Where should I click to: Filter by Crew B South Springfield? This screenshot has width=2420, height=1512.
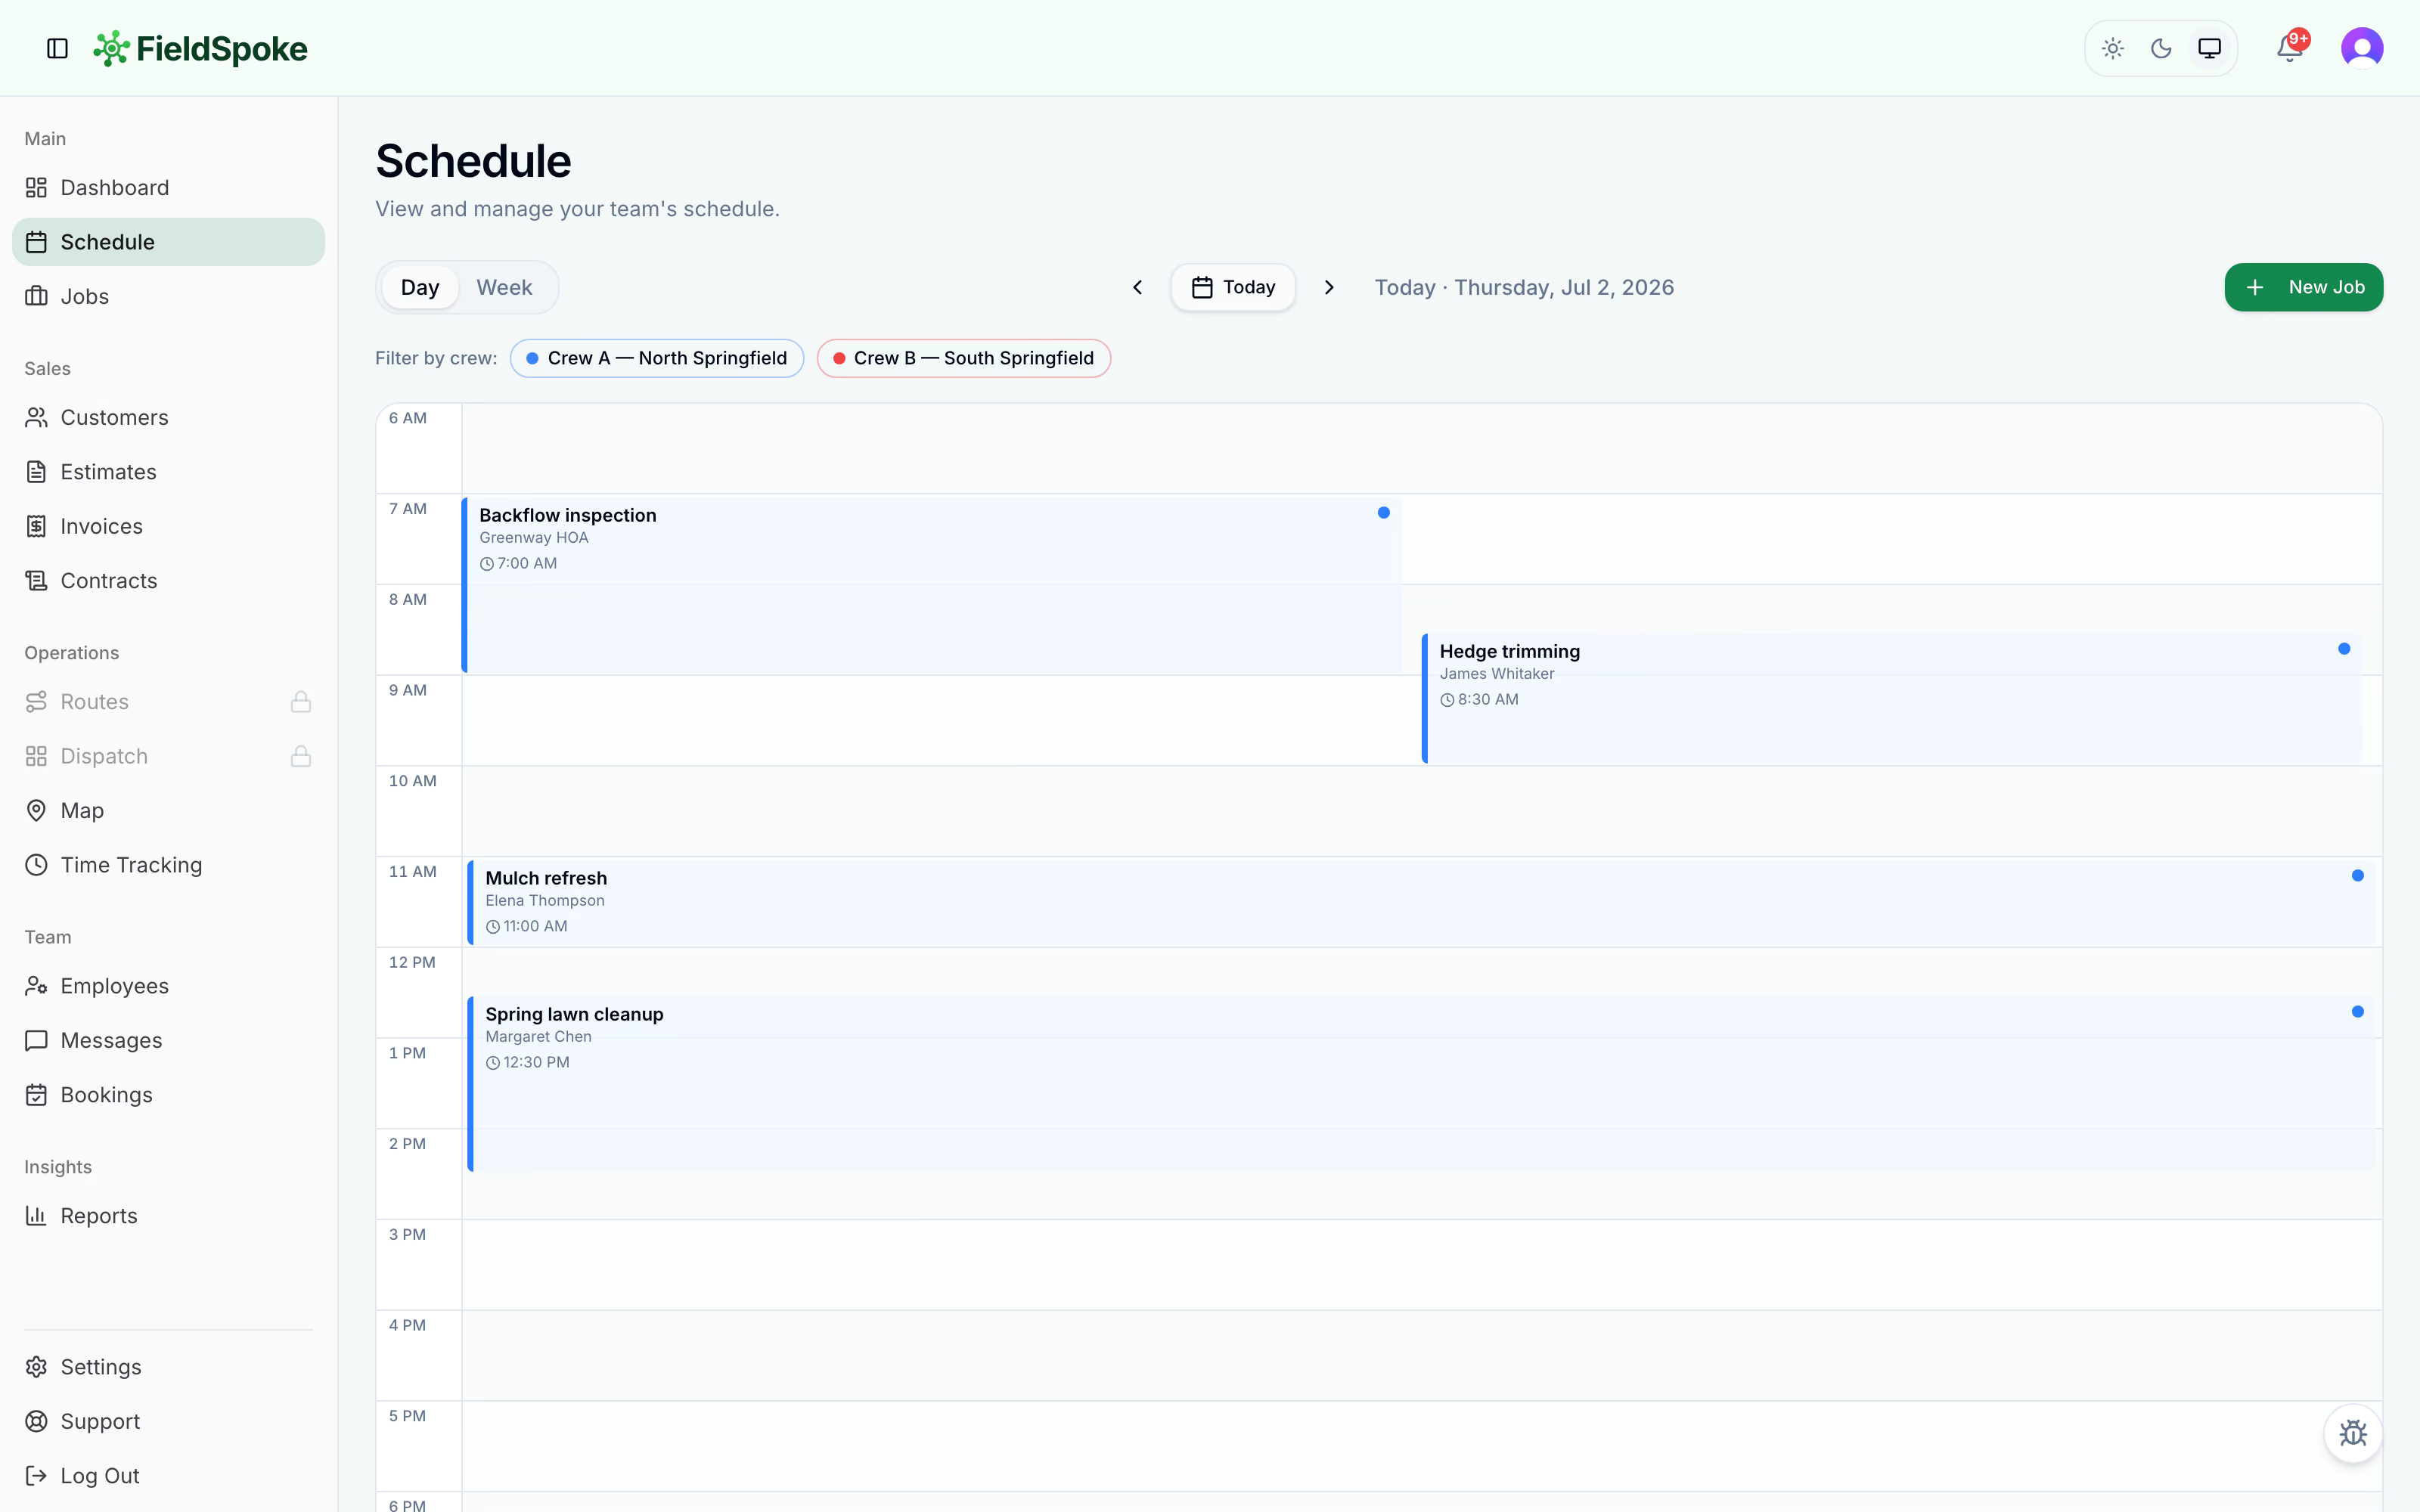[x=963, y=358]
